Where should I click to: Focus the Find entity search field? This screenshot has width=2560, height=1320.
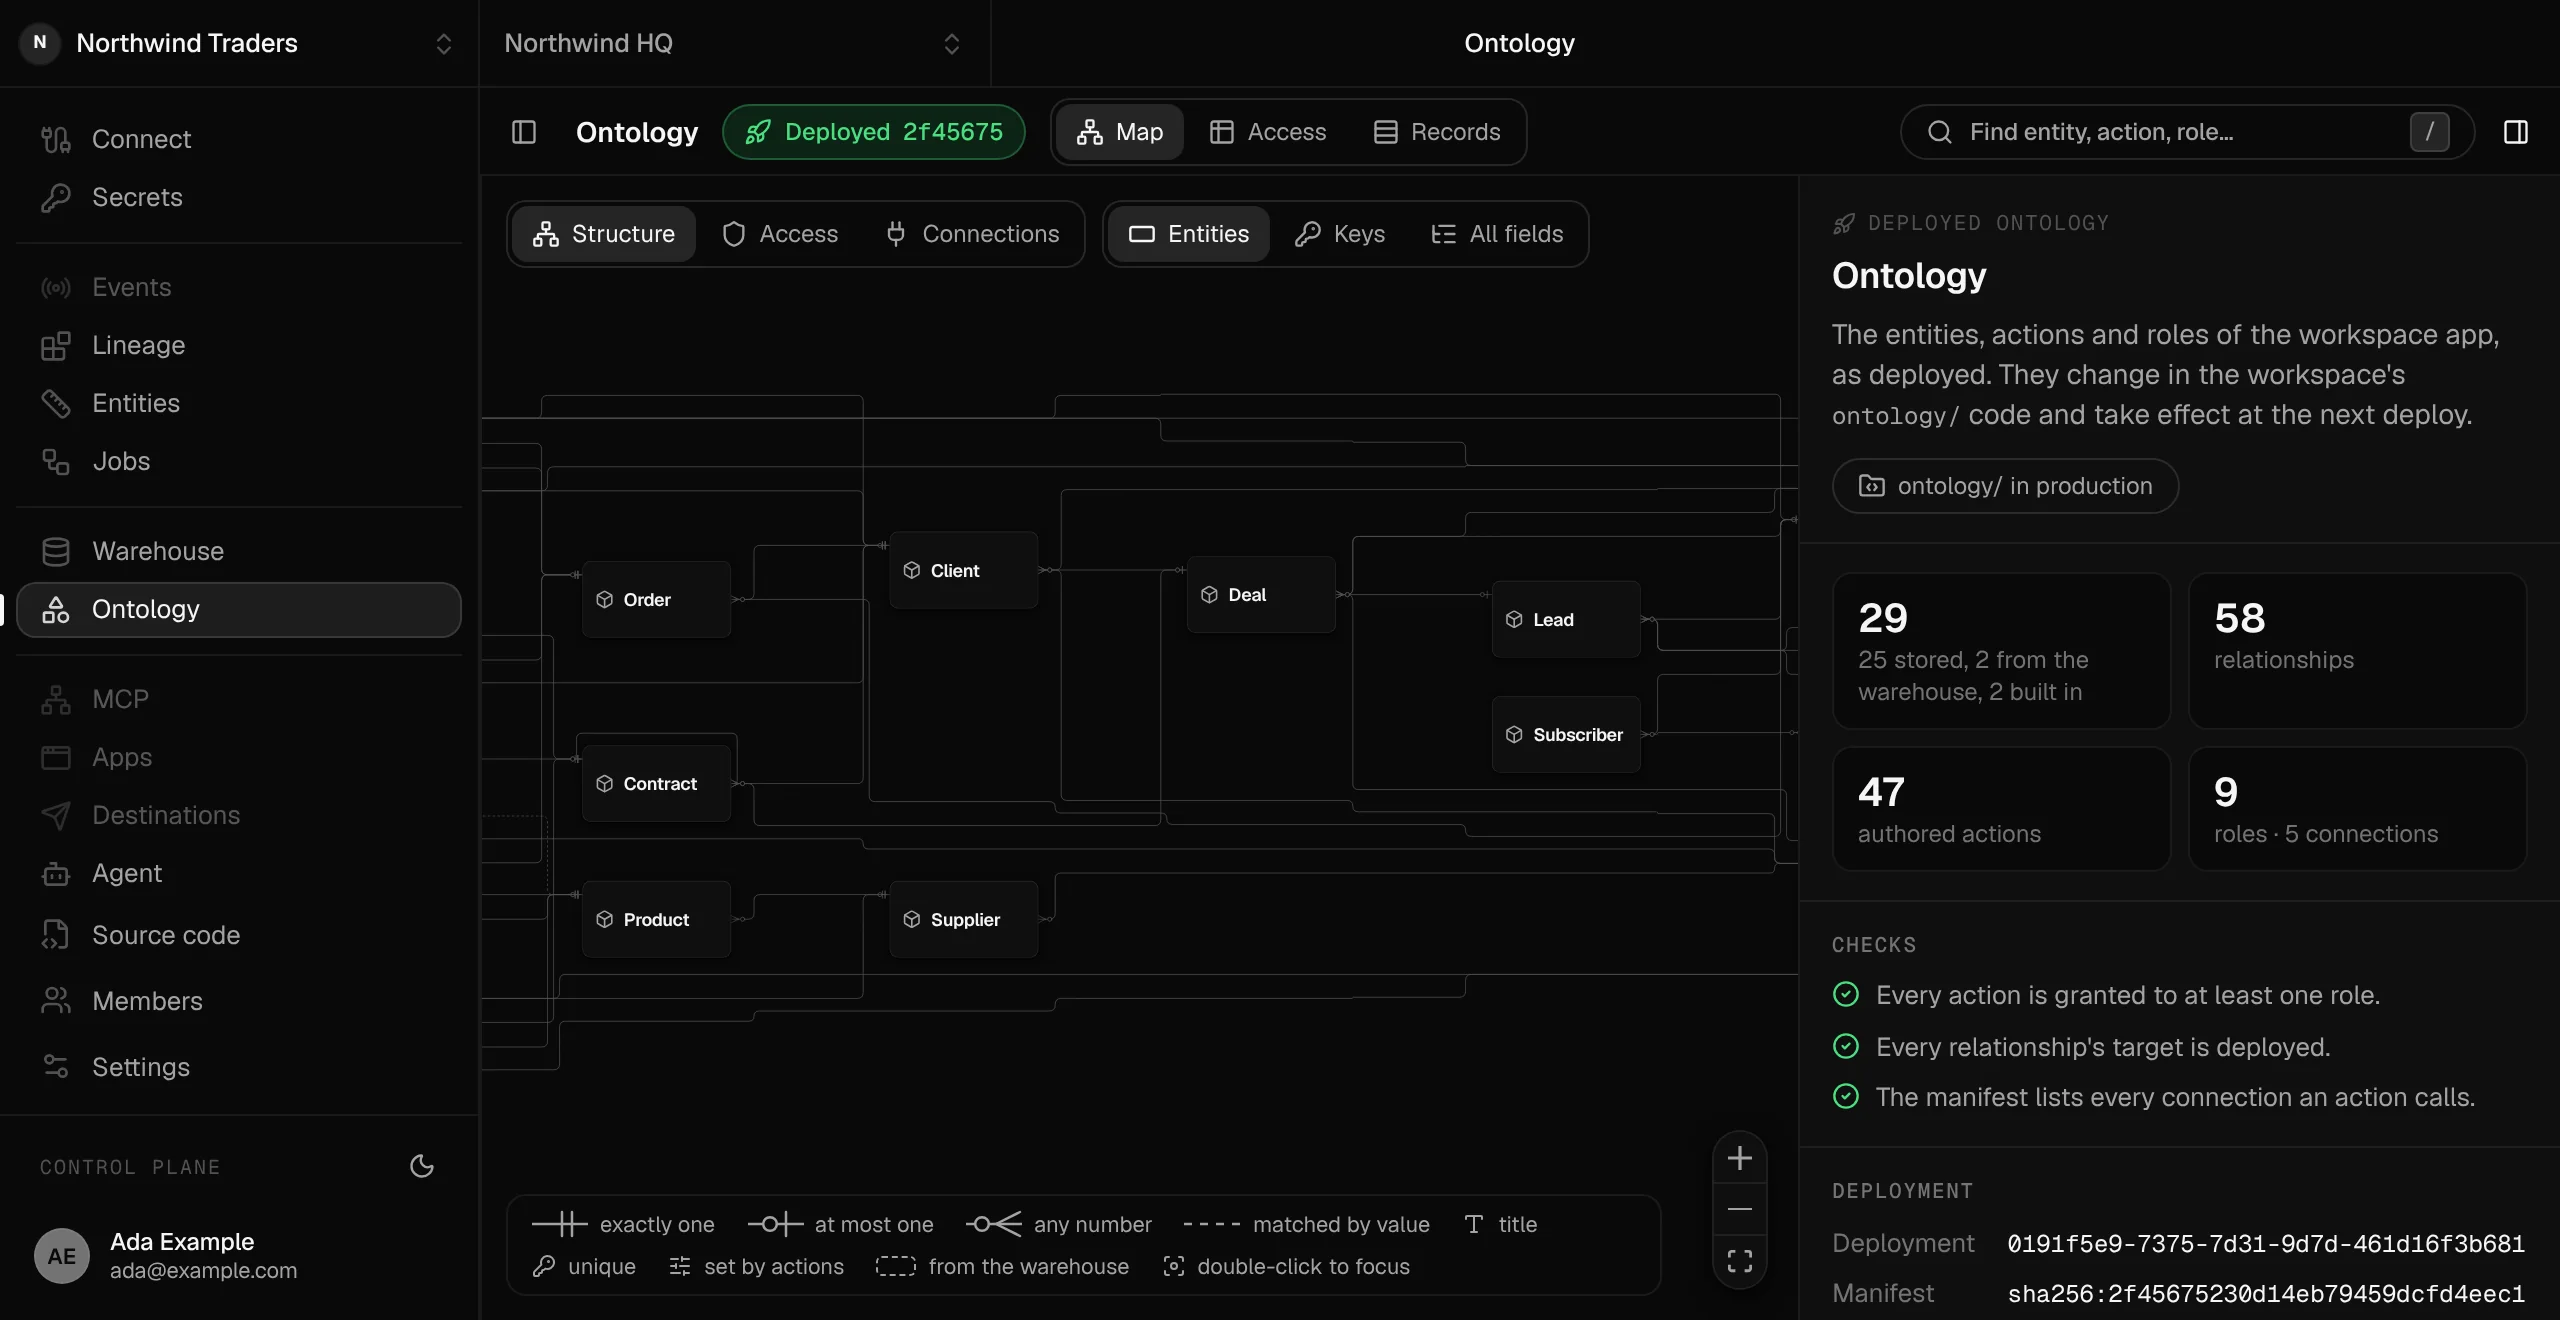point(2187,132)
